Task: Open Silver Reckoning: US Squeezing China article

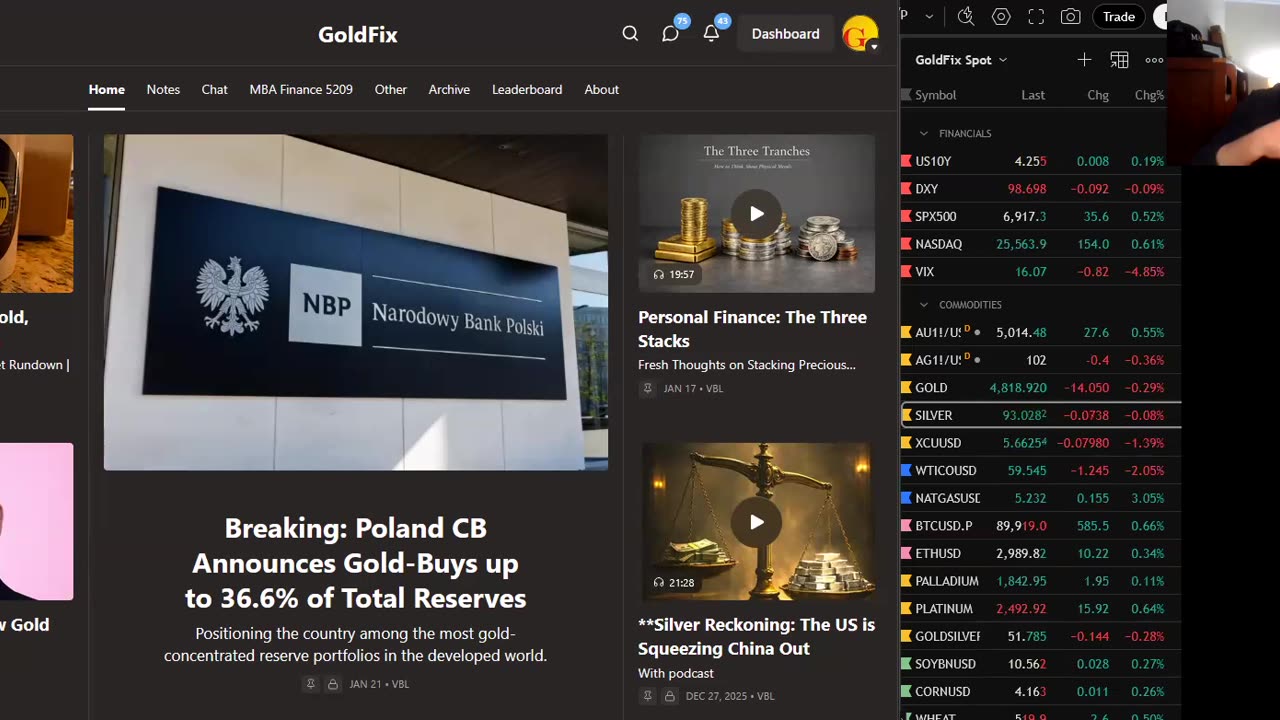Action: (x=756, y=636)
